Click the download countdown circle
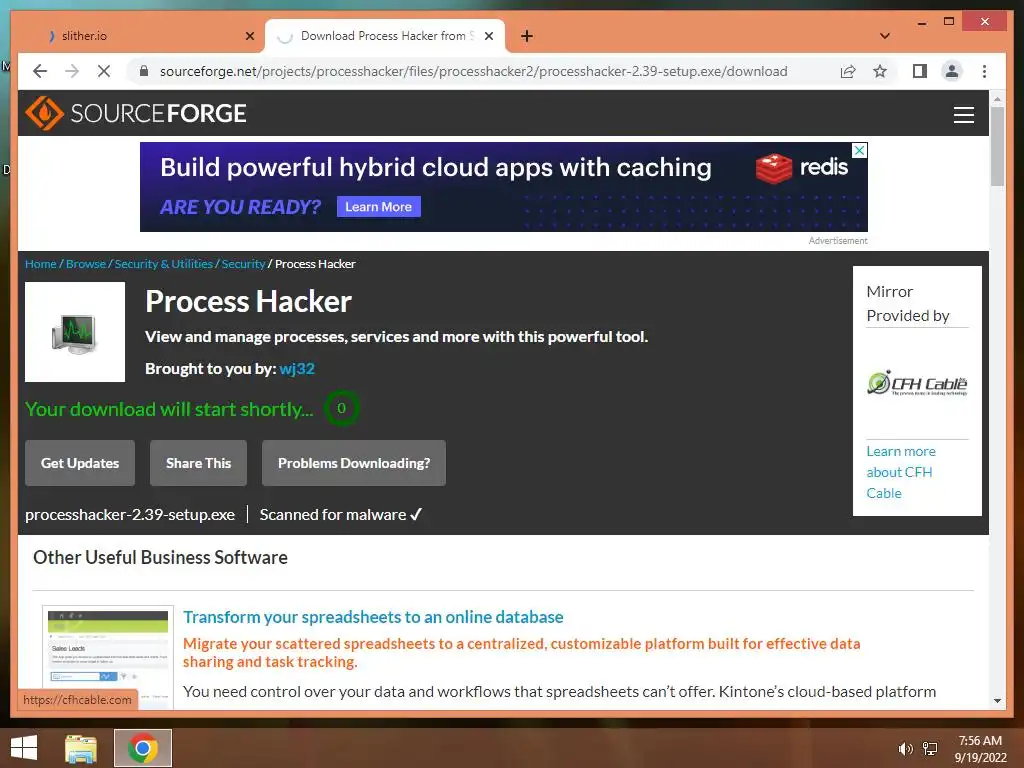Image resolution: width=1024 pixels, height=768 pixels. pyautogui.click(x=341, y=408)
